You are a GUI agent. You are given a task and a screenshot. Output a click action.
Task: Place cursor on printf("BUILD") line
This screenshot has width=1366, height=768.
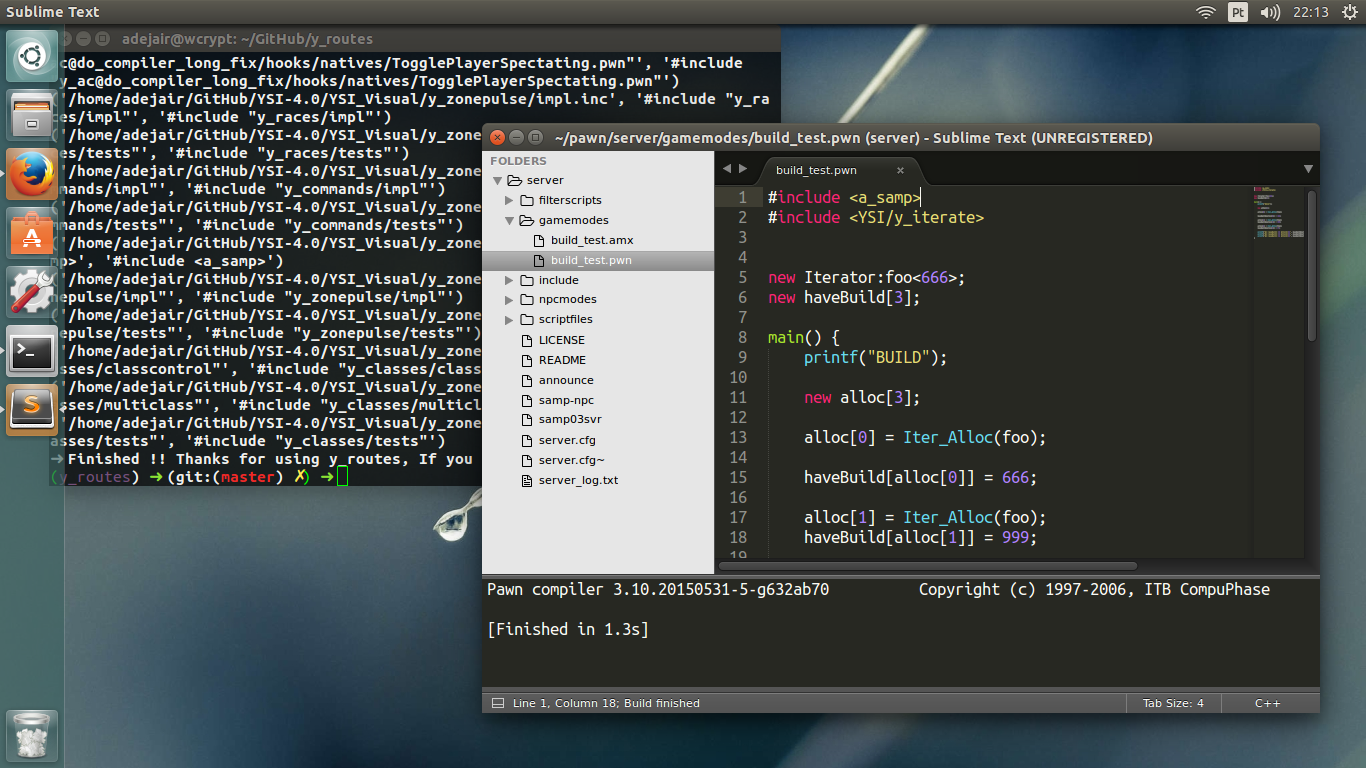coord(875,357)
